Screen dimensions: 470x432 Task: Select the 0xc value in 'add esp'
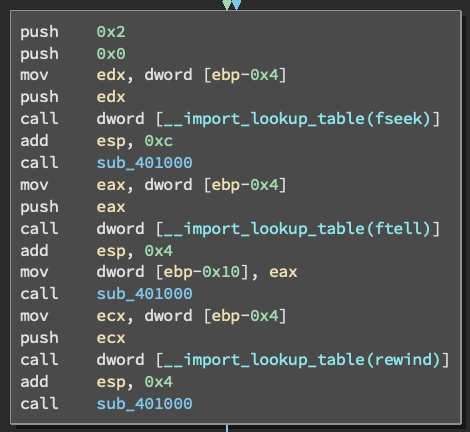coord(159,141)
